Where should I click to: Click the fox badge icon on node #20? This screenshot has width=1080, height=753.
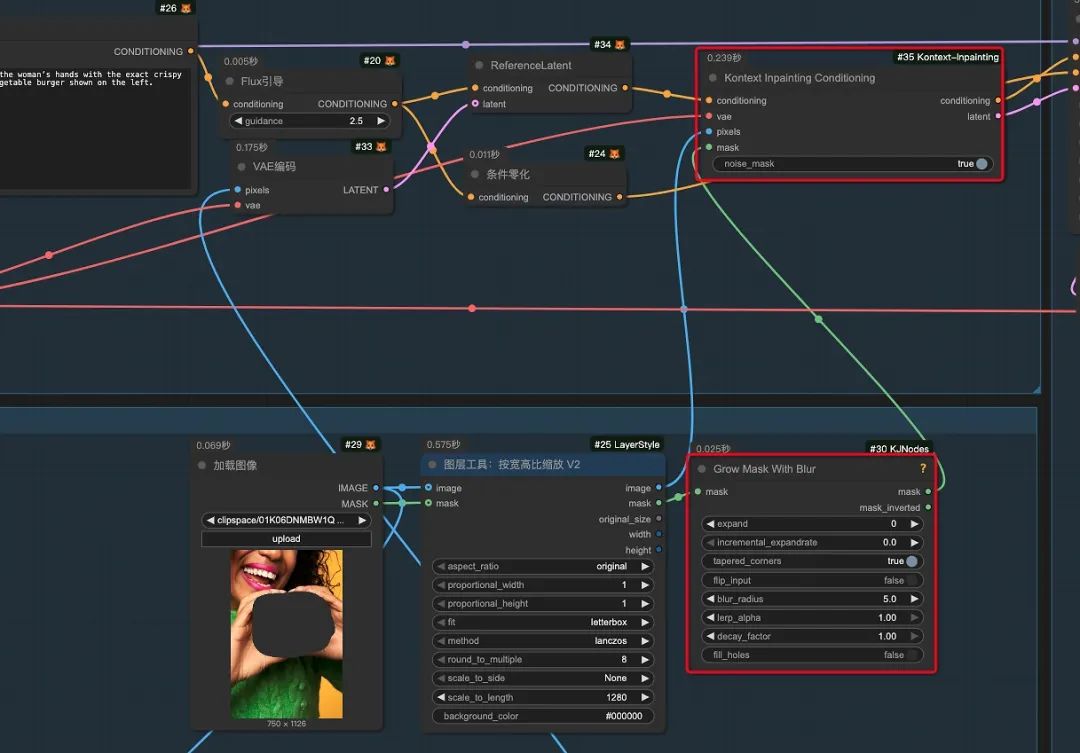390,61
